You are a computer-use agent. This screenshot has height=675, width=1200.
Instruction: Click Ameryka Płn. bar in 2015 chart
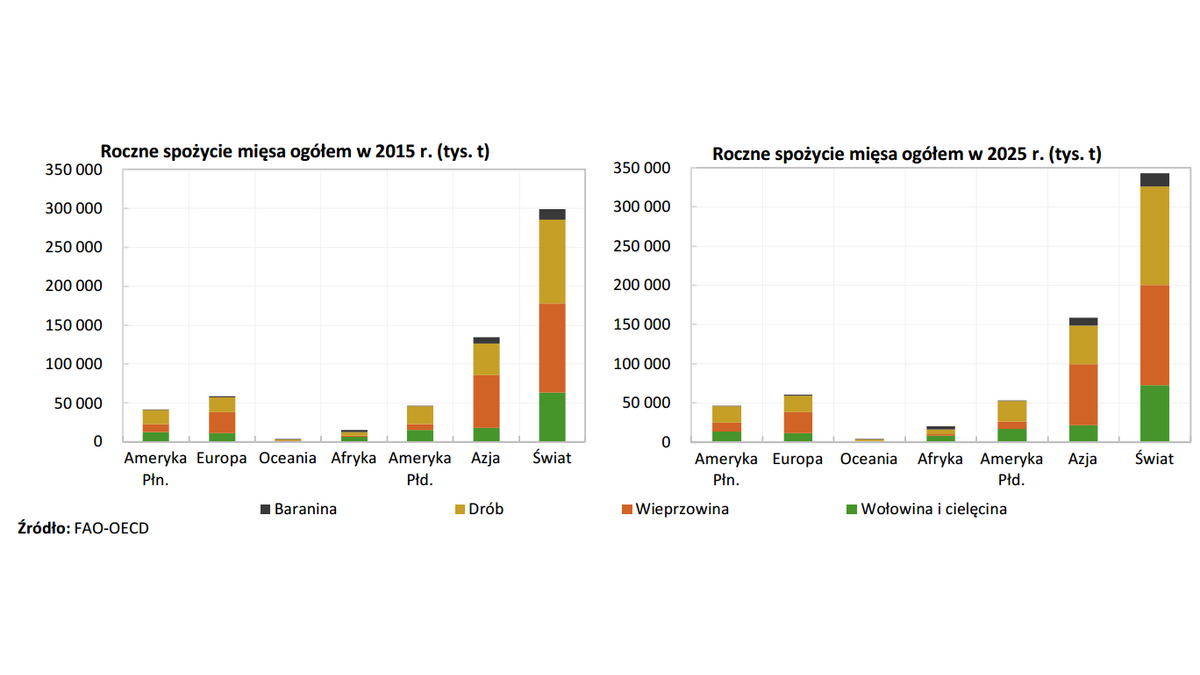155,425
